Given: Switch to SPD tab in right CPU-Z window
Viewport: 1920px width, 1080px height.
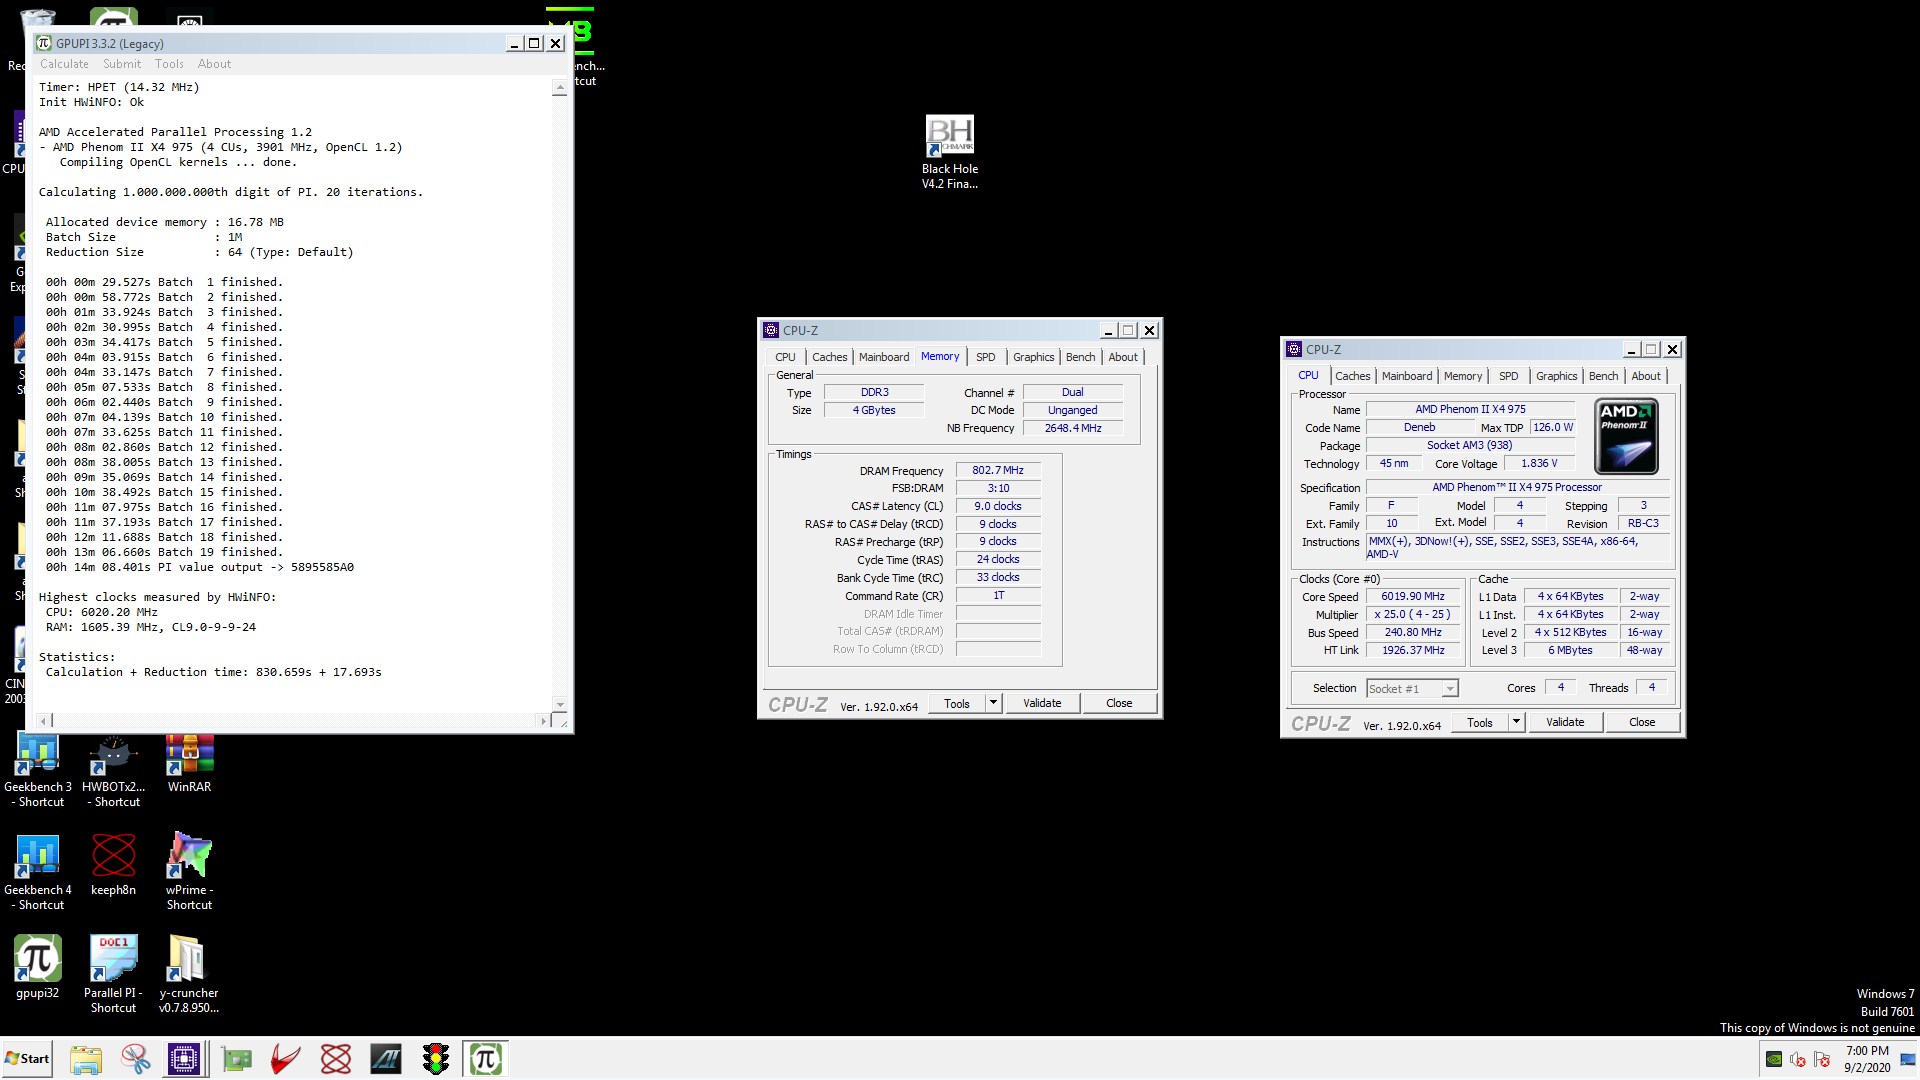Looking at the screenshot, I should (1509, 376).
